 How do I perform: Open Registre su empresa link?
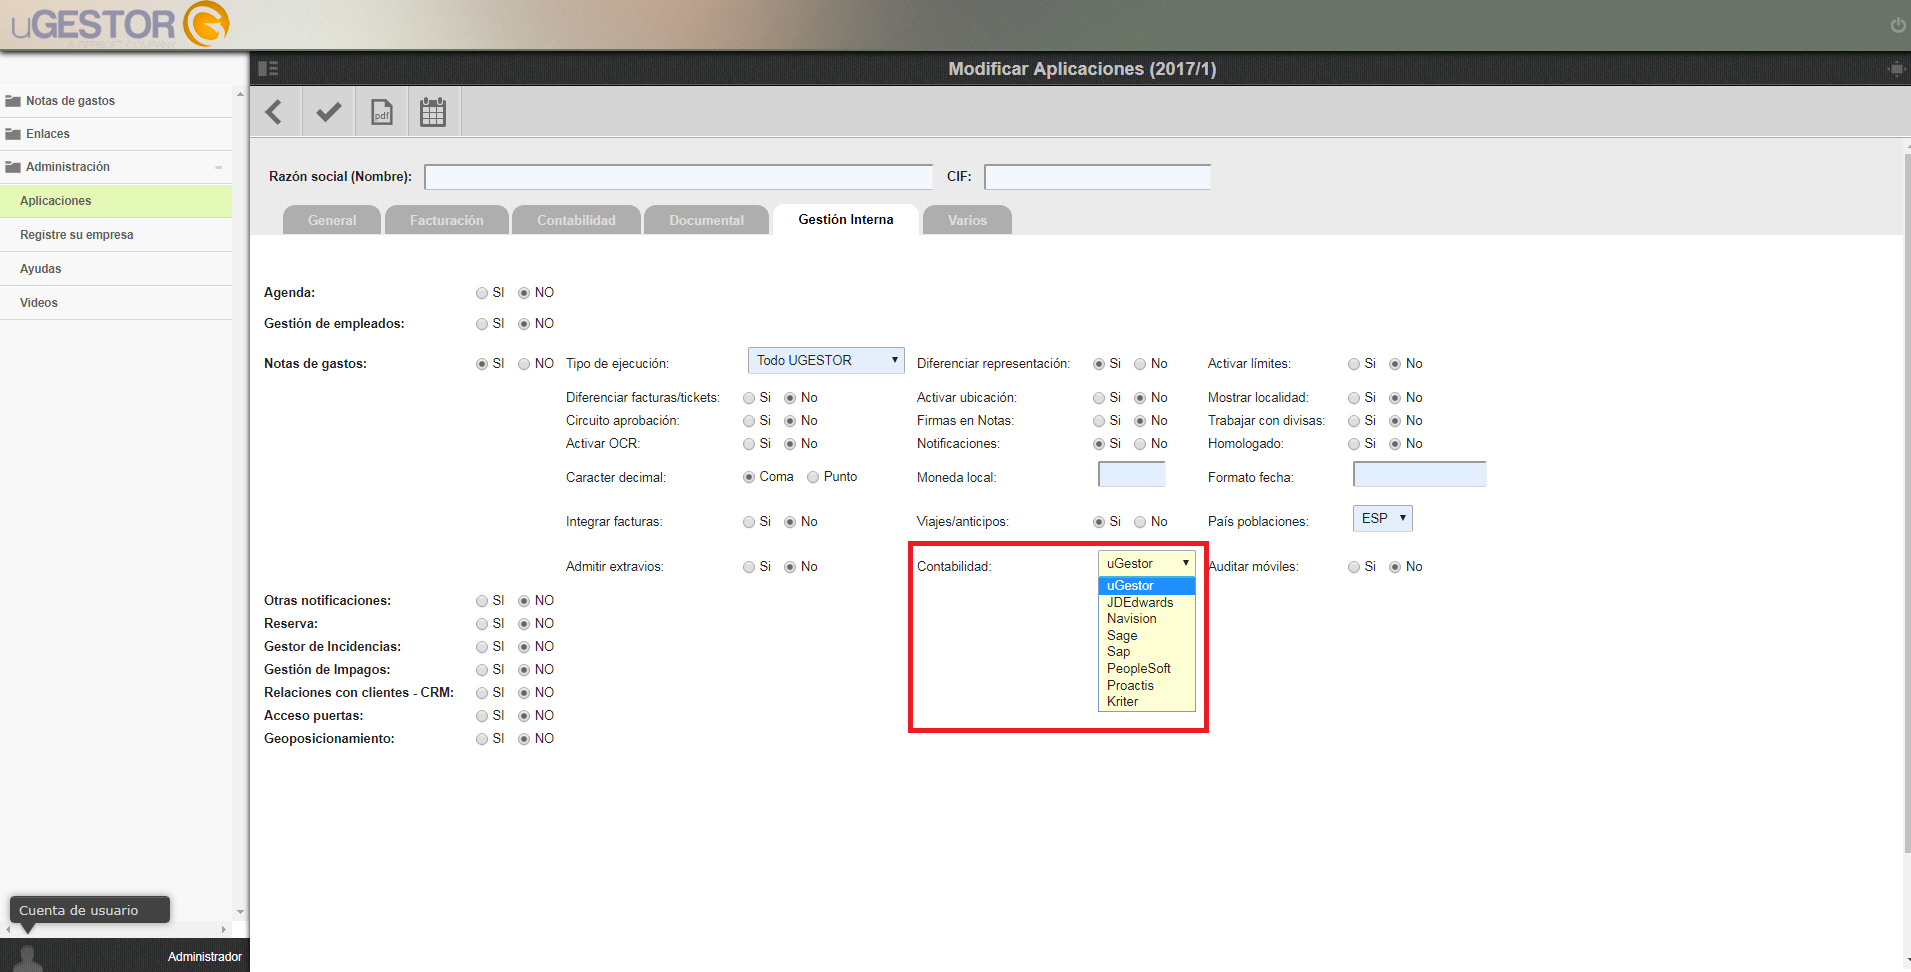pyautogui.click(x=116, y=235)
